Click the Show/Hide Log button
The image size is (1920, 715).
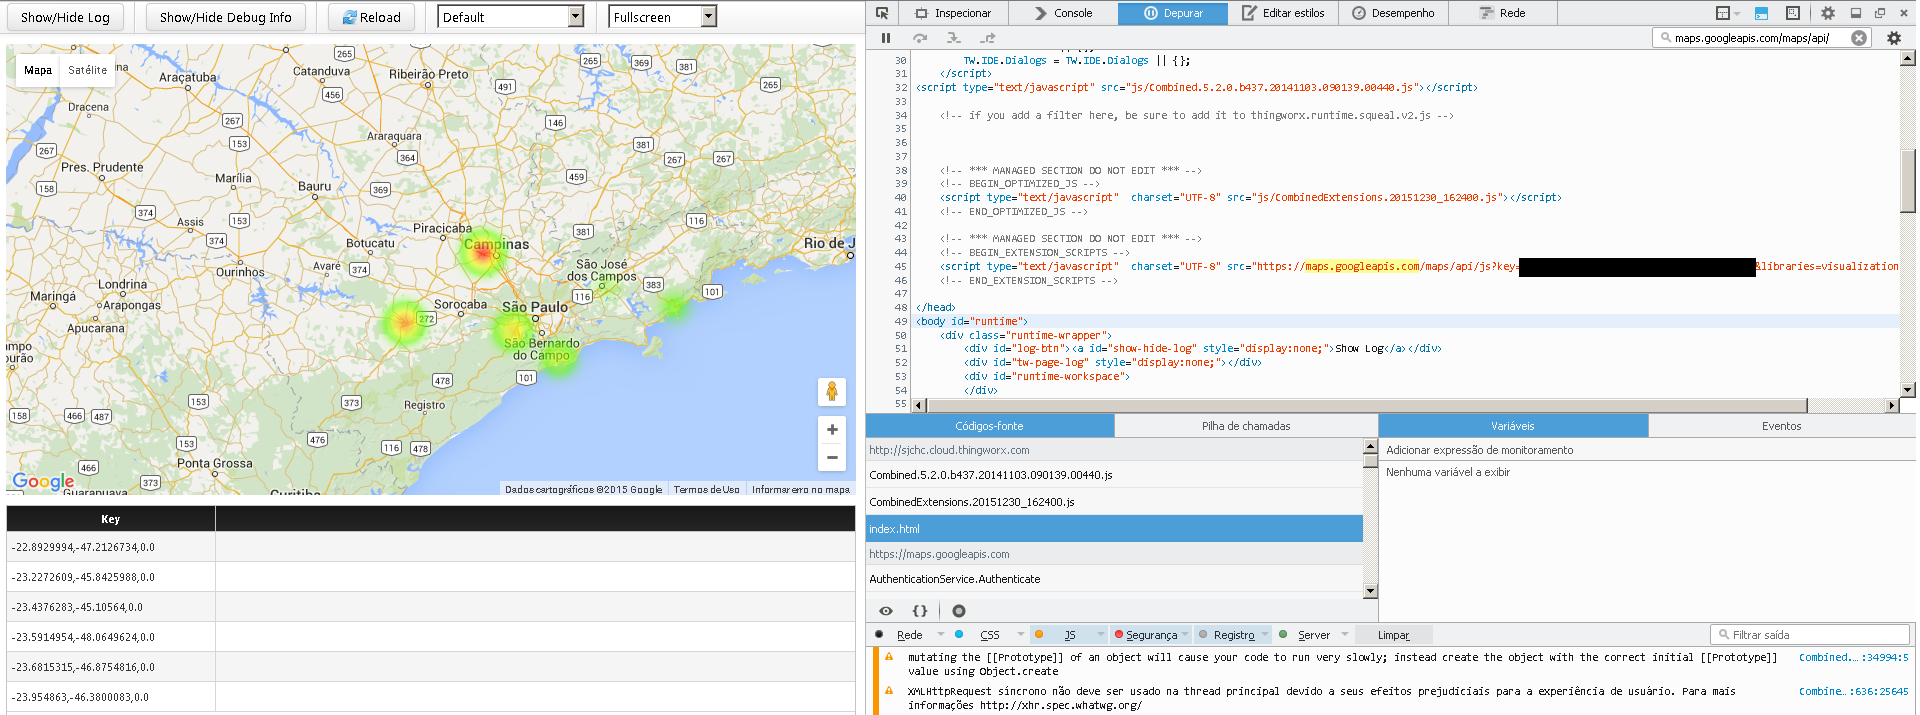pyautogui.click(x=65, y=17)
